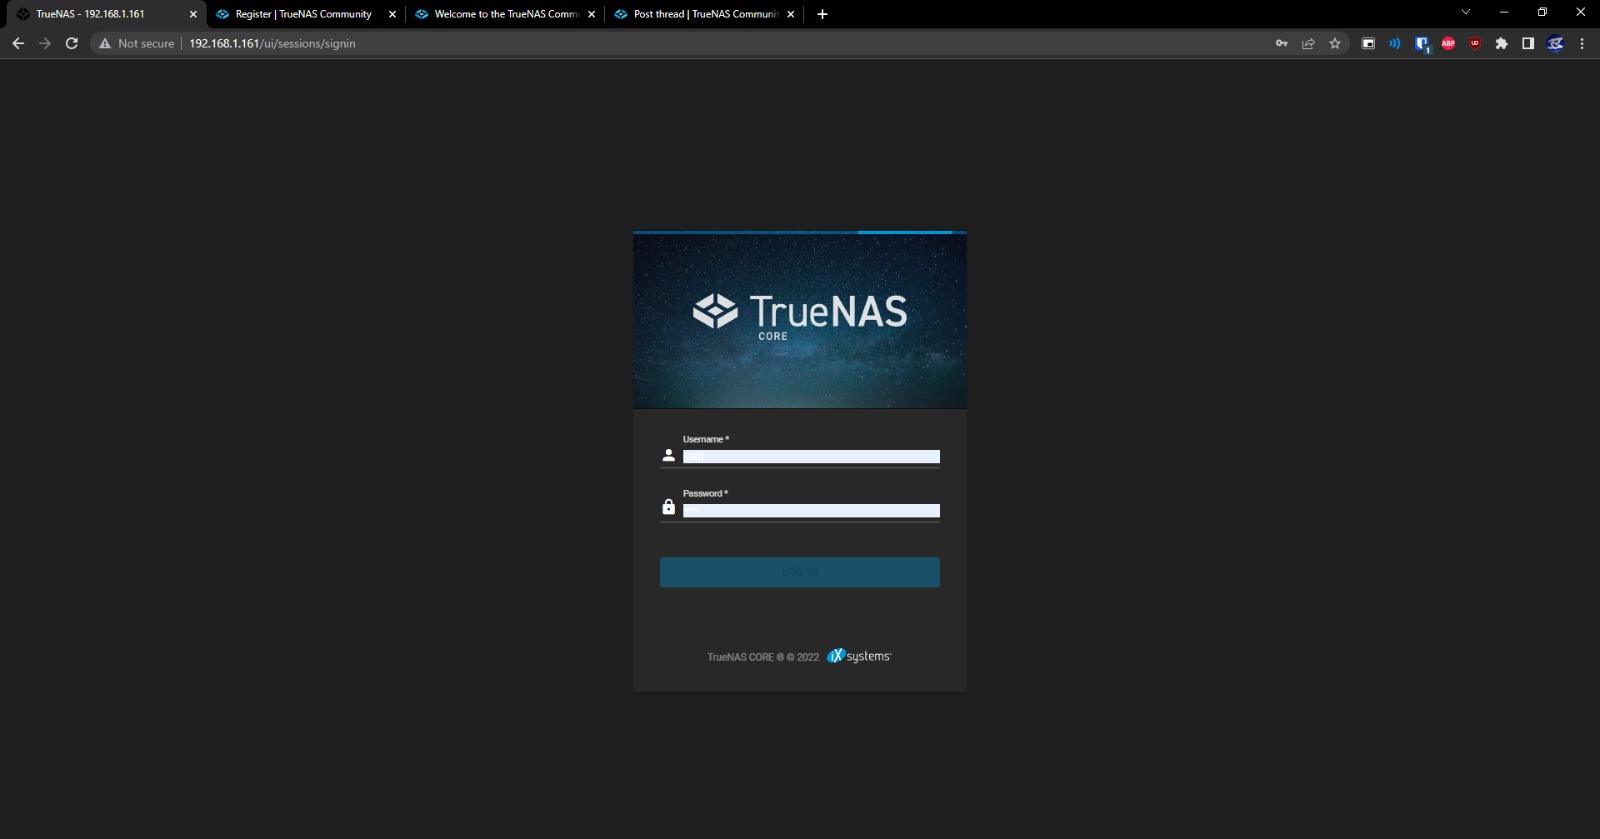Open the Adblock Plus (ABP) extension
Viewport: 1600px width, 839px height.
click(1448, 43)
